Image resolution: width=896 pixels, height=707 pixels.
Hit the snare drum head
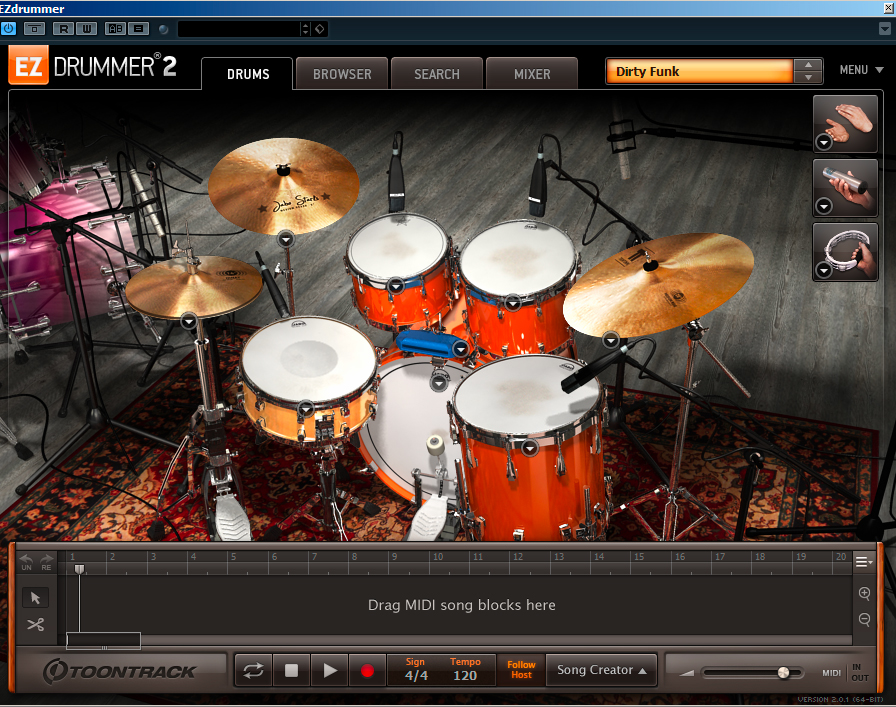click(x=308, y=359)
